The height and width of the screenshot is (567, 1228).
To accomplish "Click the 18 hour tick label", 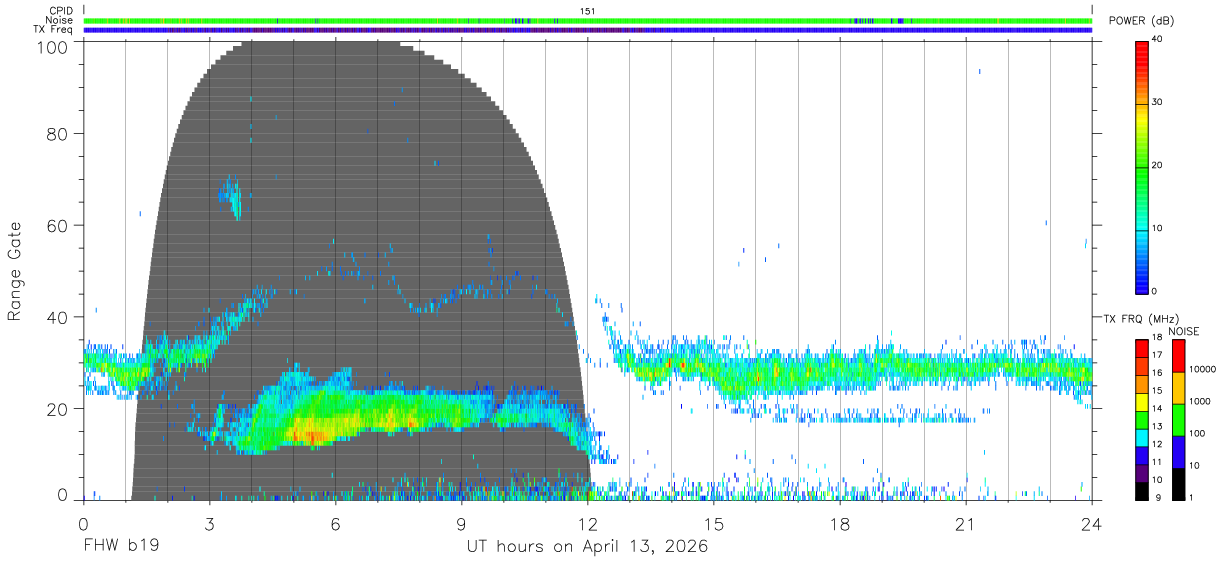I will click(840, 524).
